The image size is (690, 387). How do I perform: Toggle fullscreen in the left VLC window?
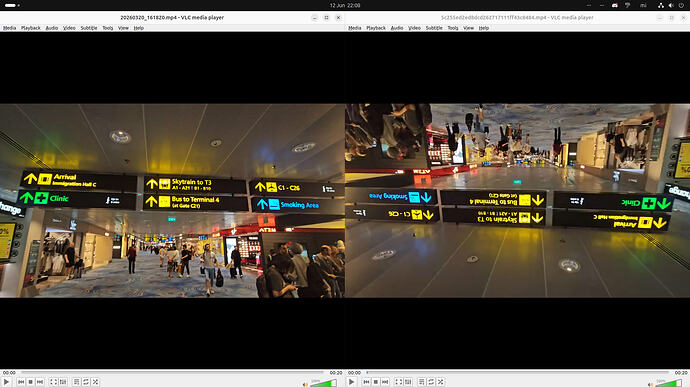53,382
